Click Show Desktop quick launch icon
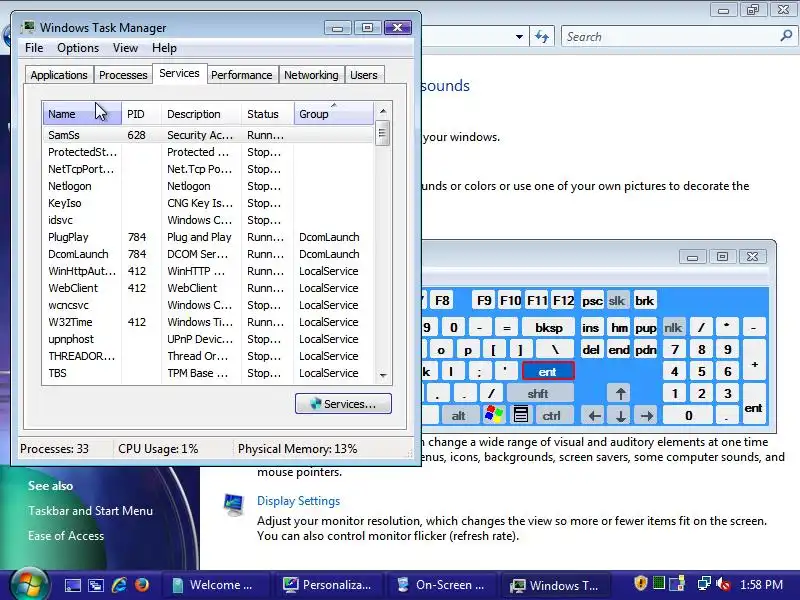Viewport: 800px width, 600px height. tap(72, 585)
